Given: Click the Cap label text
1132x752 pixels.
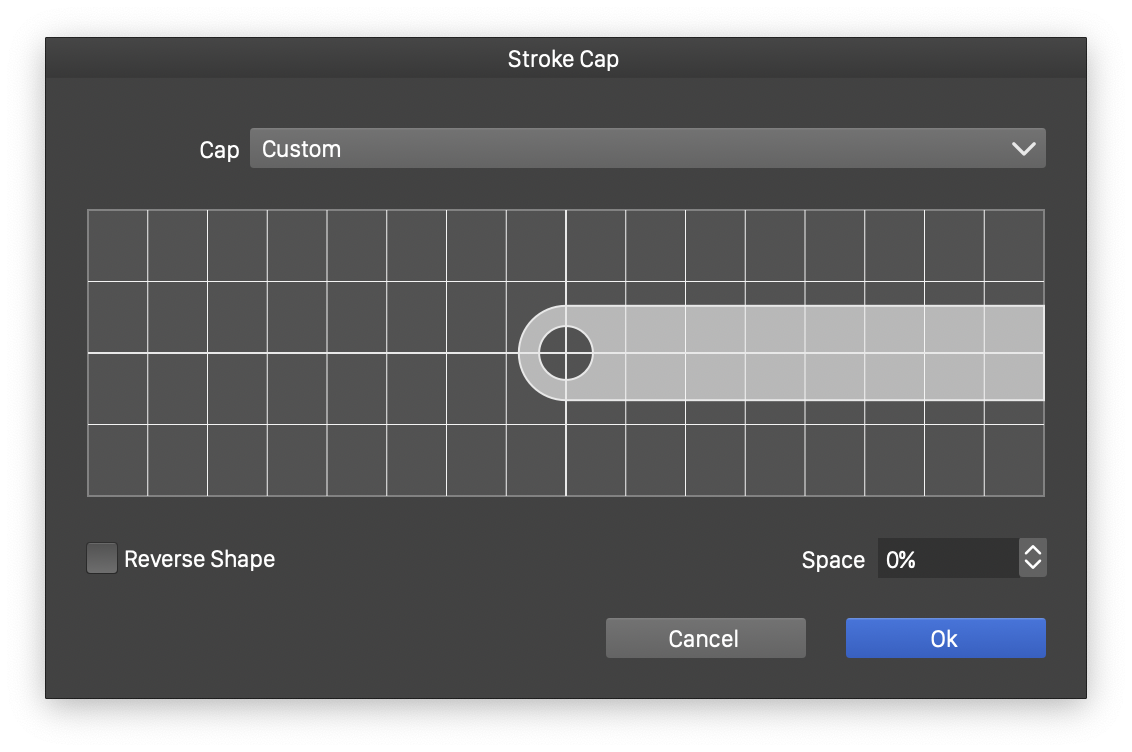Looking at the screenshot, I should click(219, 150).
